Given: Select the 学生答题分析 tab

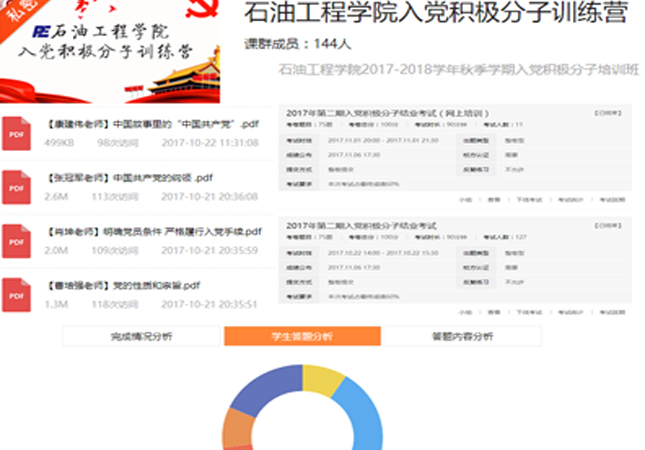Looking at the screenshot, I should click(x=302, y=337).
